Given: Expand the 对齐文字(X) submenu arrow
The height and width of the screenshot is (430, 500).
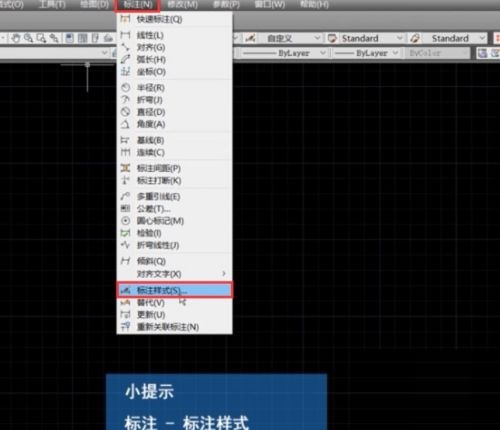Looking at the screenshot, I should pos(224,274).
